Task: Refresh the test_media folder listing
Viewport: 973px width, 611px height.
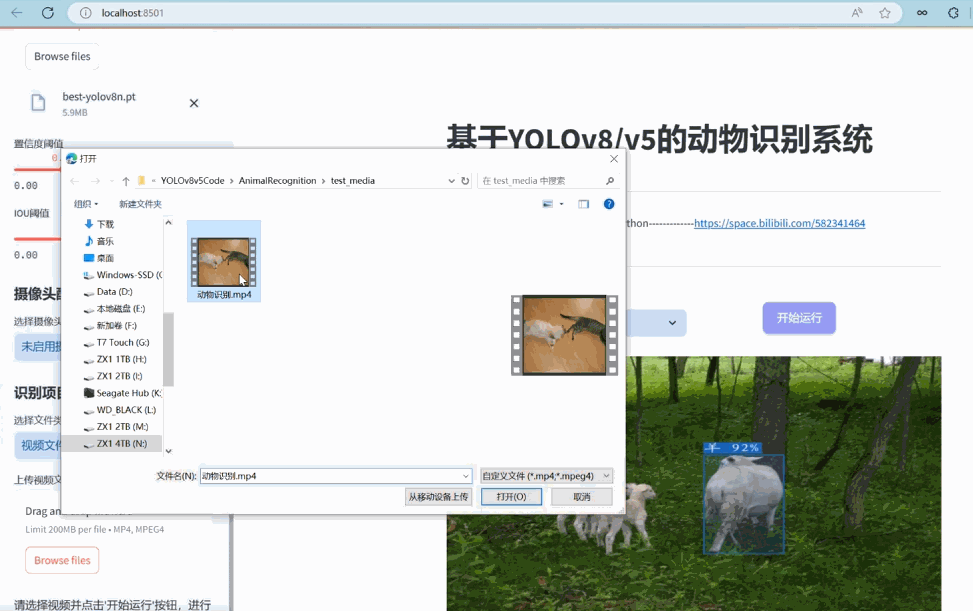Action: click(x=465, y=181)
